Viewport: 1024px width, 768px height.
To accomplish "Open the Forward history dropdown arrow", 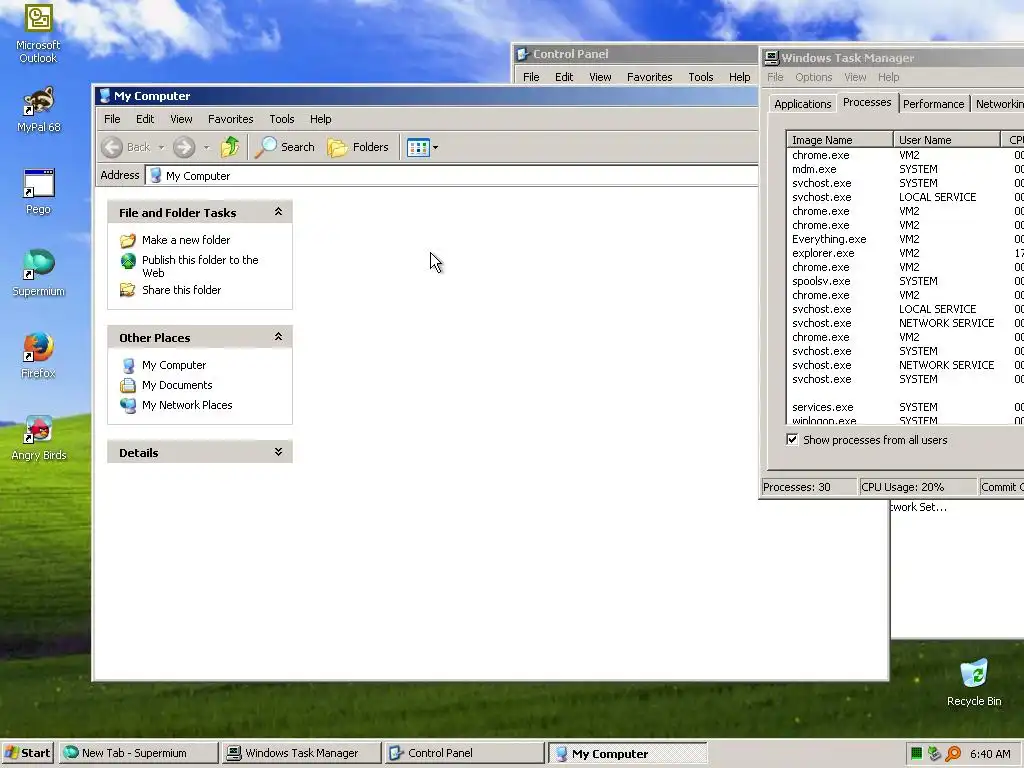I will point(206,148).
